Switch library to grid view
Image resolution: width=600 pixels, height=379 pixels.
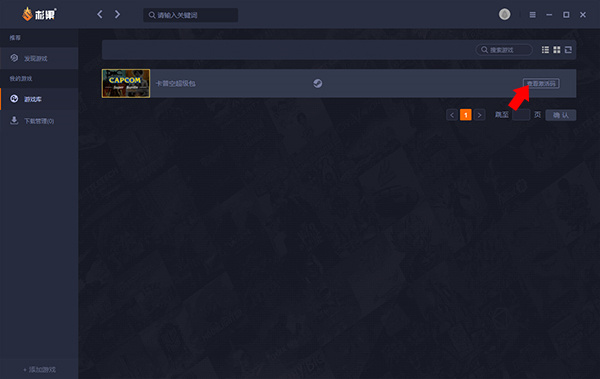(557, 50)
